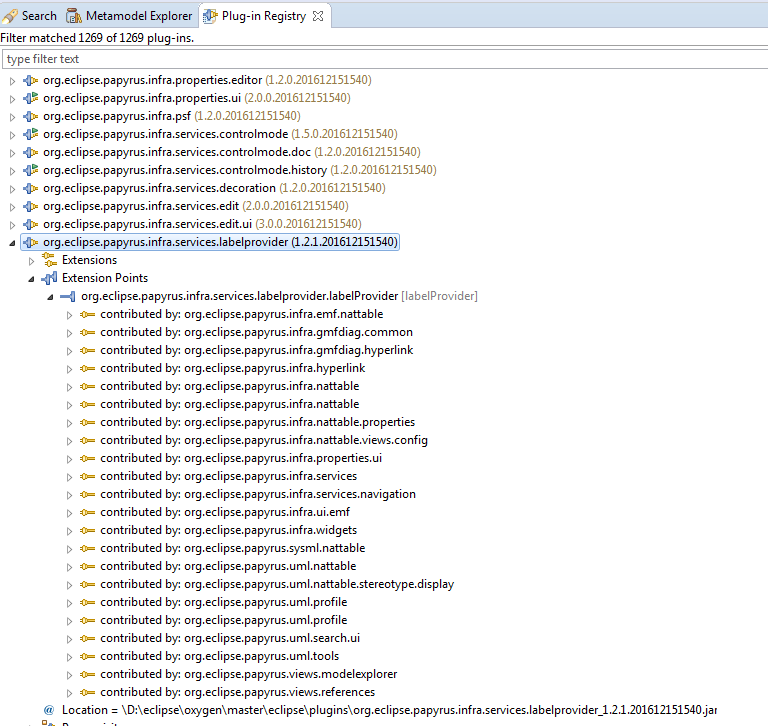768x726 pixels.
Task: Open the Search view tab
Action: [x=29, y=16]
